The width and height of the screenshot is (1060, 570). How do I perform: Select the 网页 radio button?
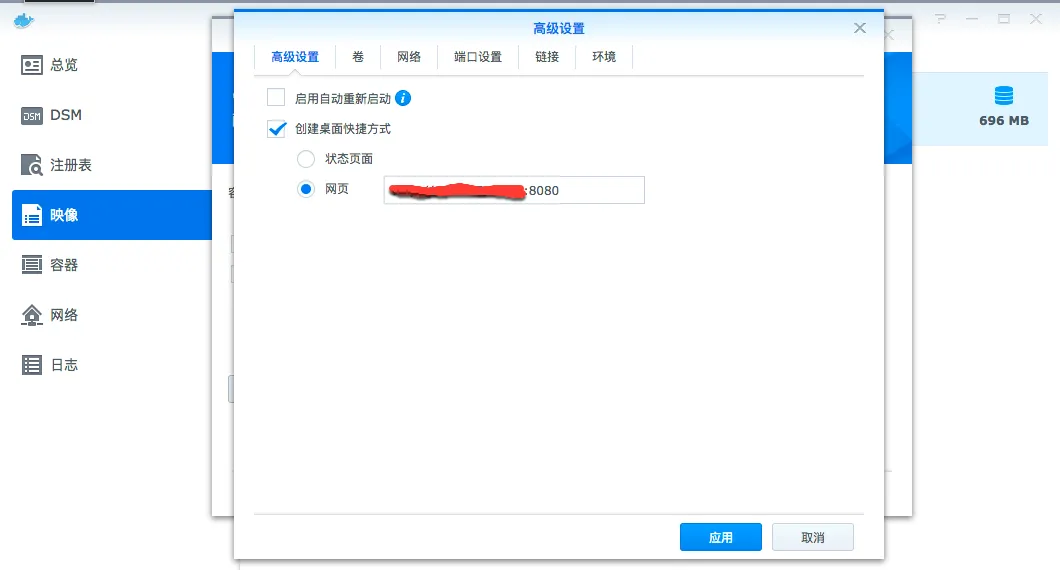306,189
